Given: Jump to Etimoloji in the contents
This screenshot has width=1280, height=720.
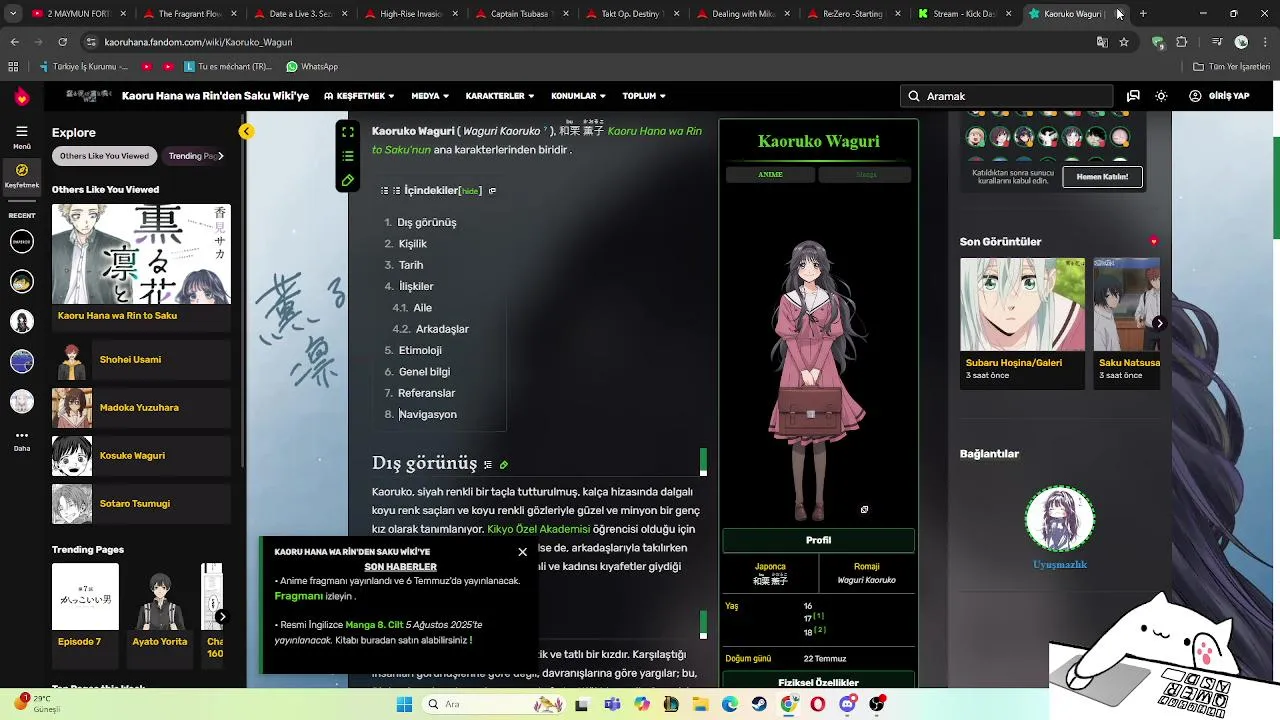Looking at the screenshot, I should click(x=420, y=350).
